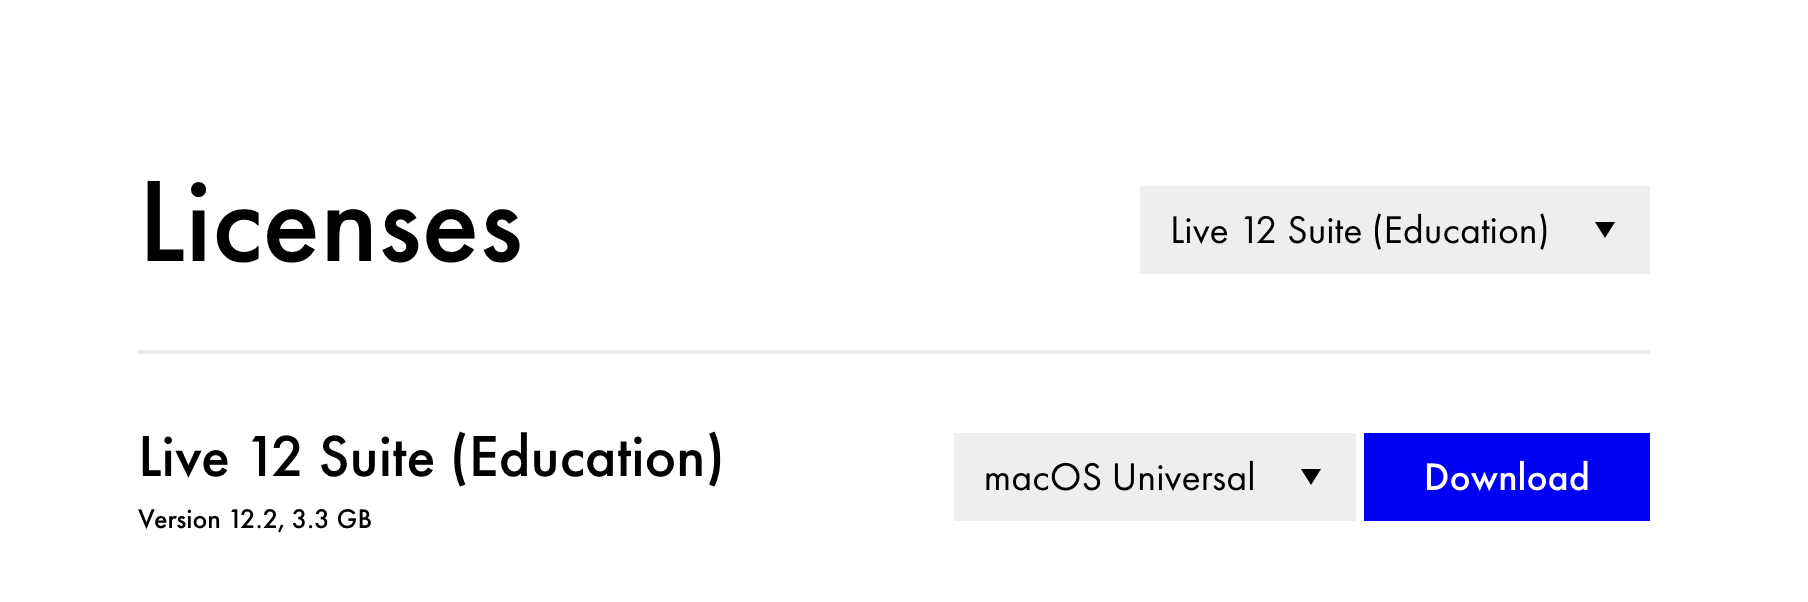Image resolution: width=1808 pixels, height=602 pixels.
Task: Switch to a different license in the selector
Action: pyautogui.click(x=1395, y=230)
